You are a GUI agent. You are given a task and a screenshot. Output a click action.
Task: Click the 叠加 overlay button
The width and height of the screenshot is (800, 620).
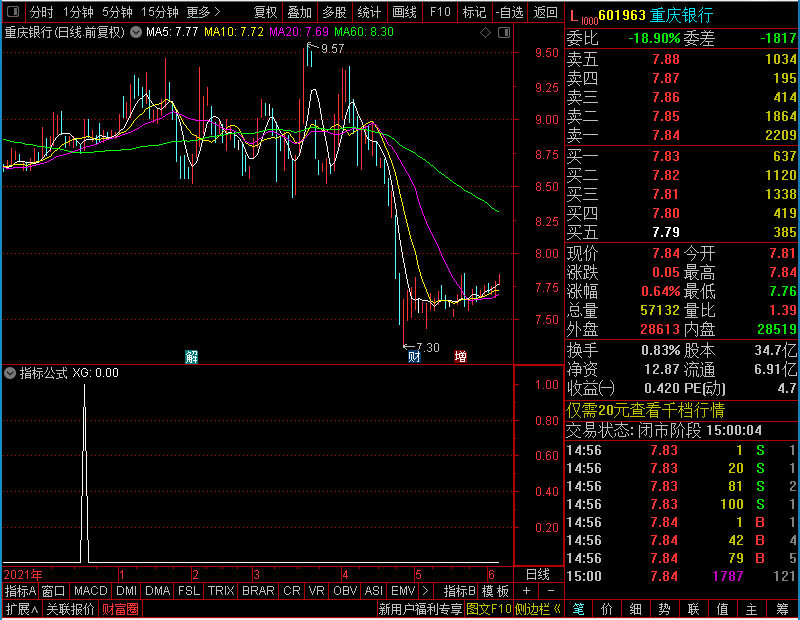[299, 12]
